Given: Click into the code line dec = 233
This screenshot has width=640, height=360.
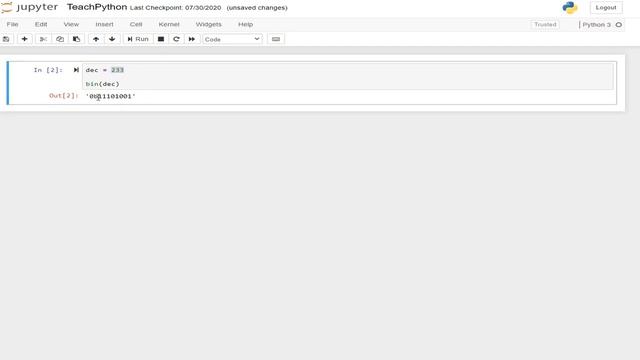Looking at the screenshot, I should (104, 70).
